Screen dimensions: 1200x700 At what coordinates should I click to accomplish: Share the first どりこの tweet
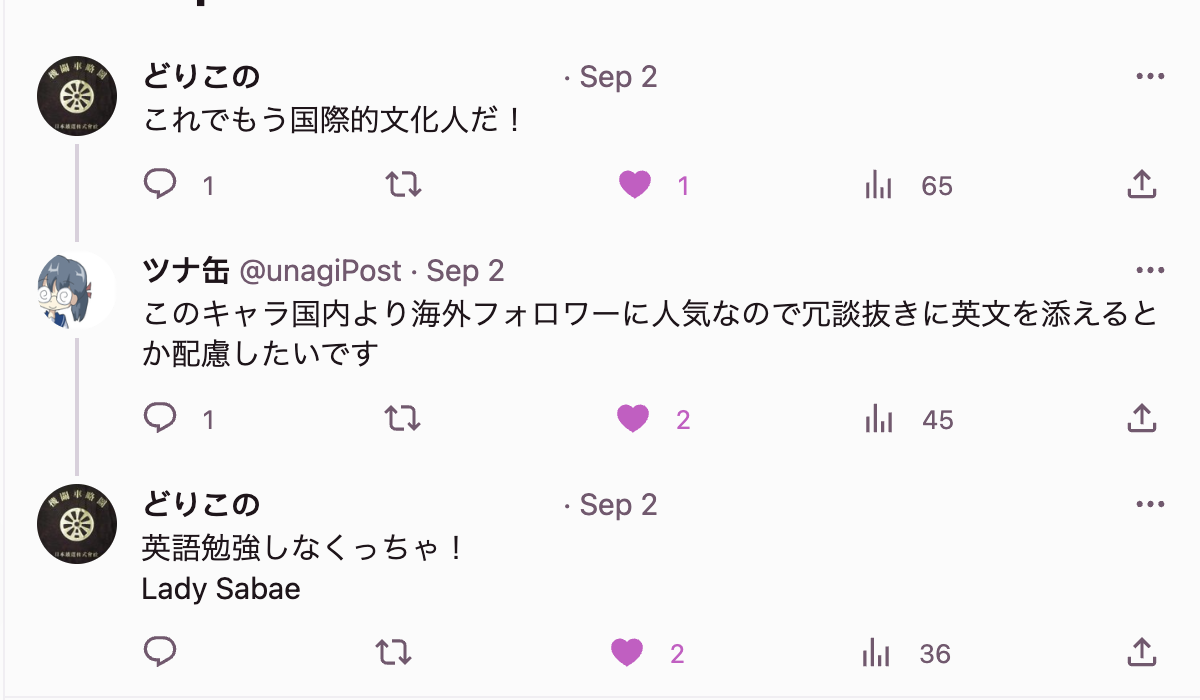click(1141, 185)
